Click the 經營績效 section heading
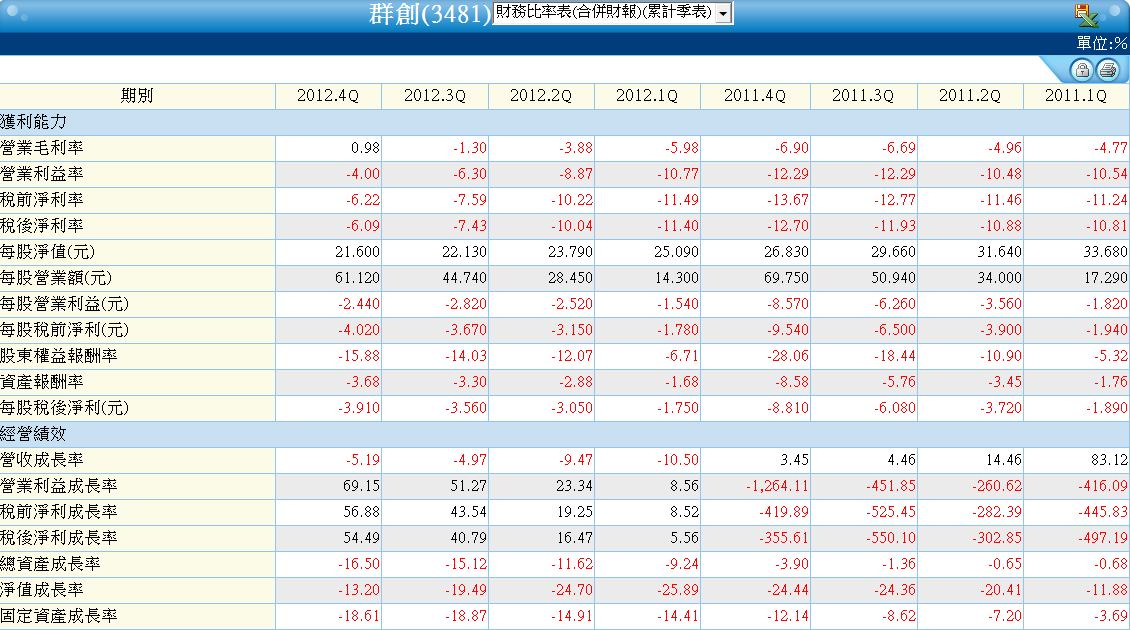The width and height of the screenshot is (1130, 630). pyautogui.click(x=33, y=434)
